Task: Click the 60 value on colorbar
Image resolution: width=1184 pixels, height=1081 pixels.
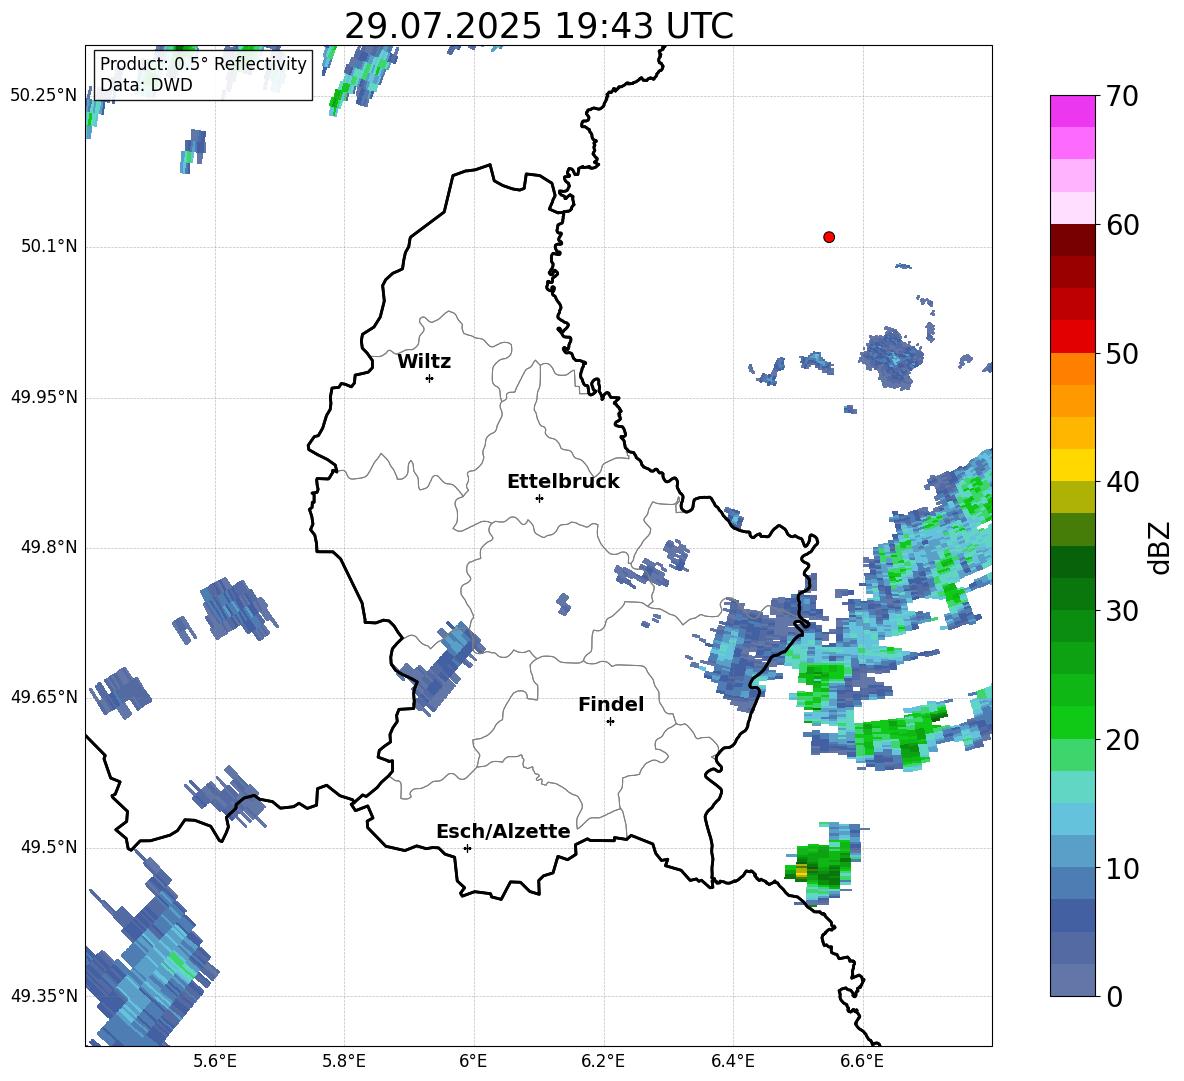Action: coord(1122,225)
